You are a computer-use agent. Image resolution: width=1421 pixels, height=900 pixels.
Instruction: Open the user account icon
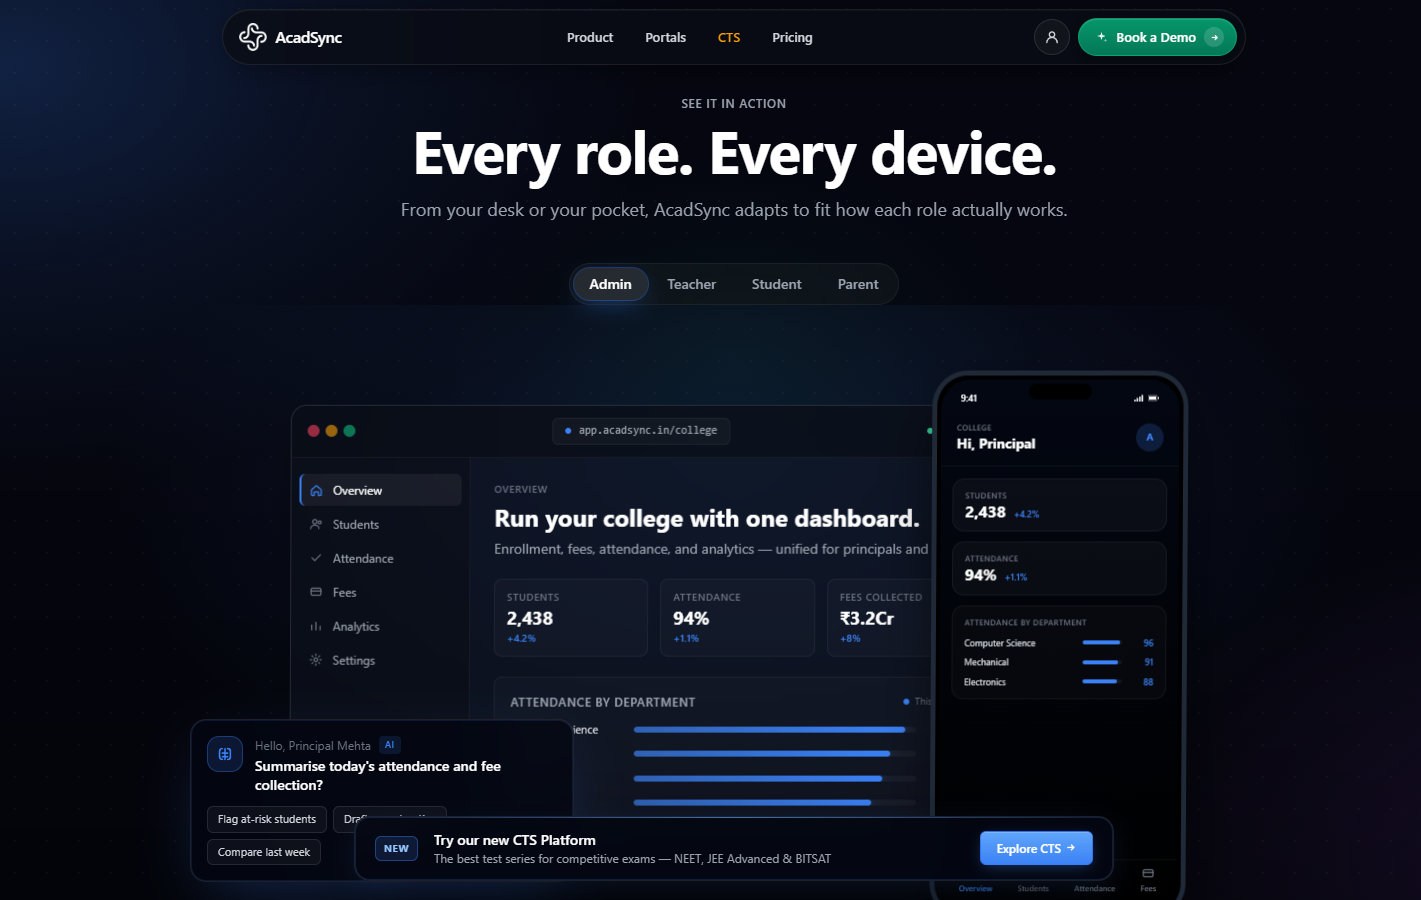point(1052,37)
